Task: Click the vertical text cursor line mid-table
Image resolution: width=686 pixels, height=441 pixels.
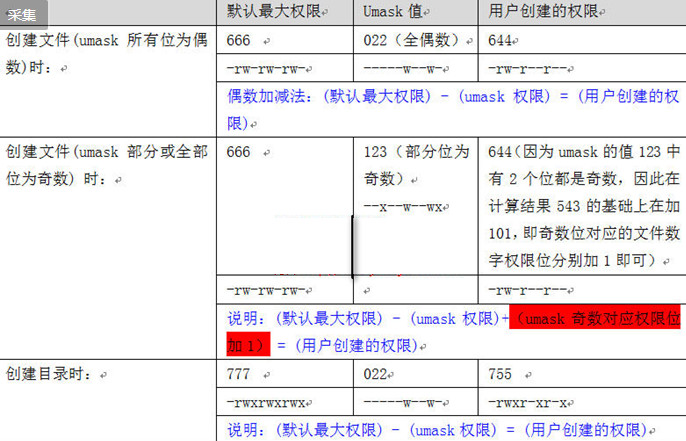Action: pos(351,245)
